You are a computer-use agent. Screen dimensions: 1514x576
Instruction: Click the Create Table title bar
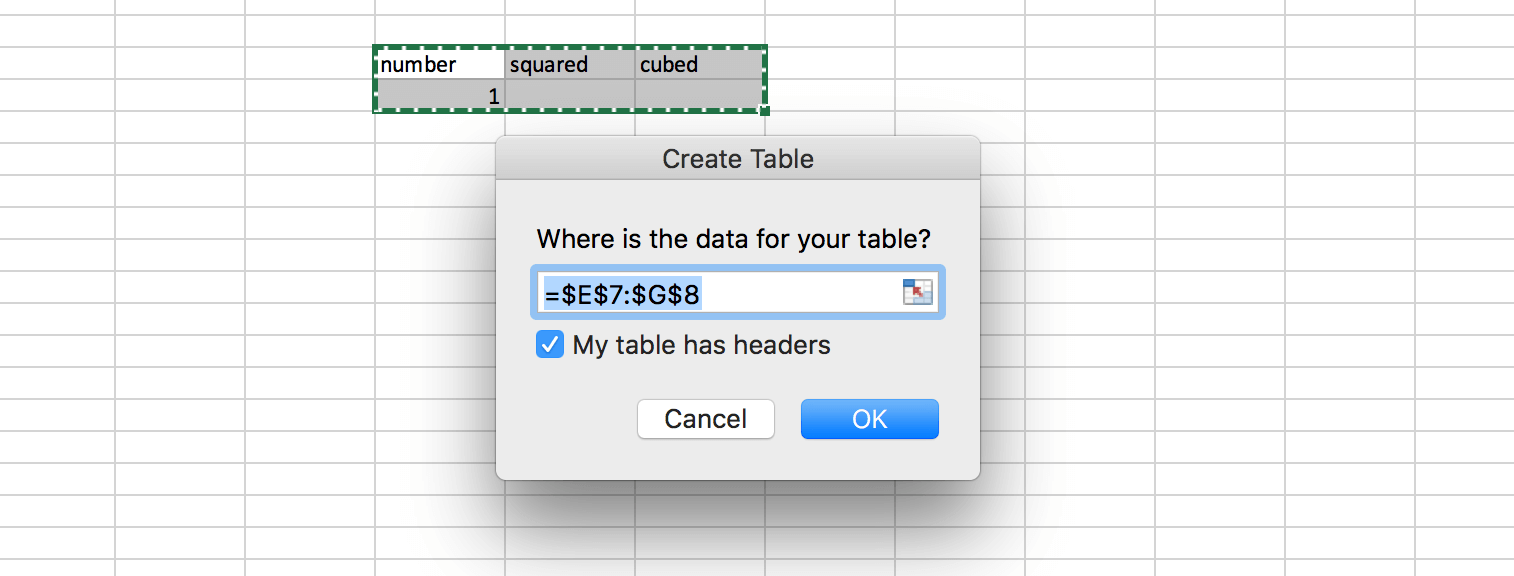point(738,158)
